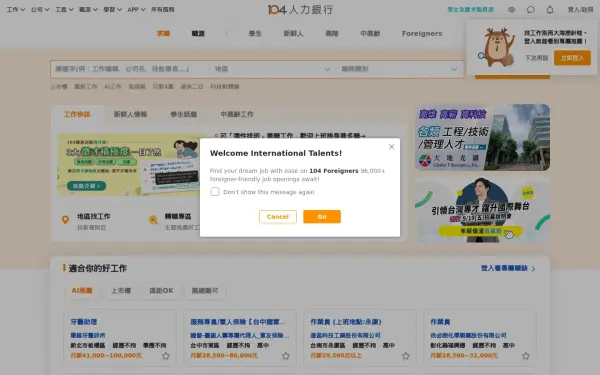600x375 pixels.
Task: Click the 轉職專區 magnifier icon
Action: click(x=153, y=220)
